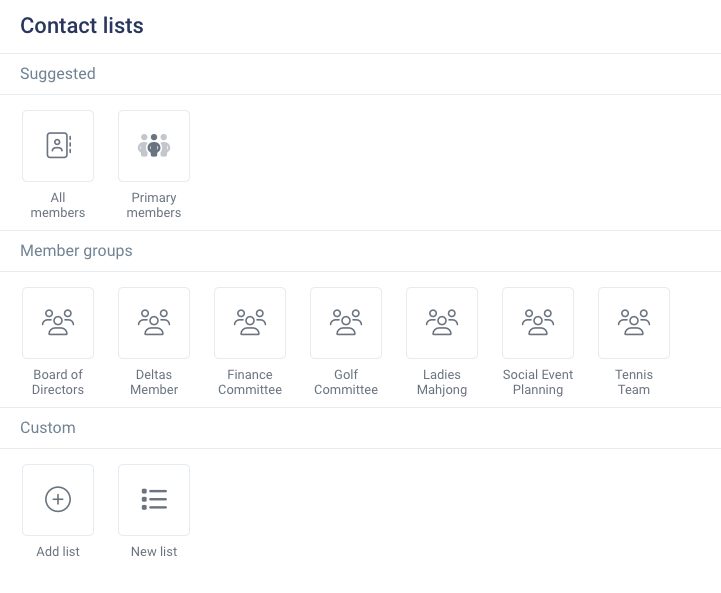Image resolution: width=721 pixels, height=593 pixels.
Task: Click the All members address book icon
Action: 58,146
